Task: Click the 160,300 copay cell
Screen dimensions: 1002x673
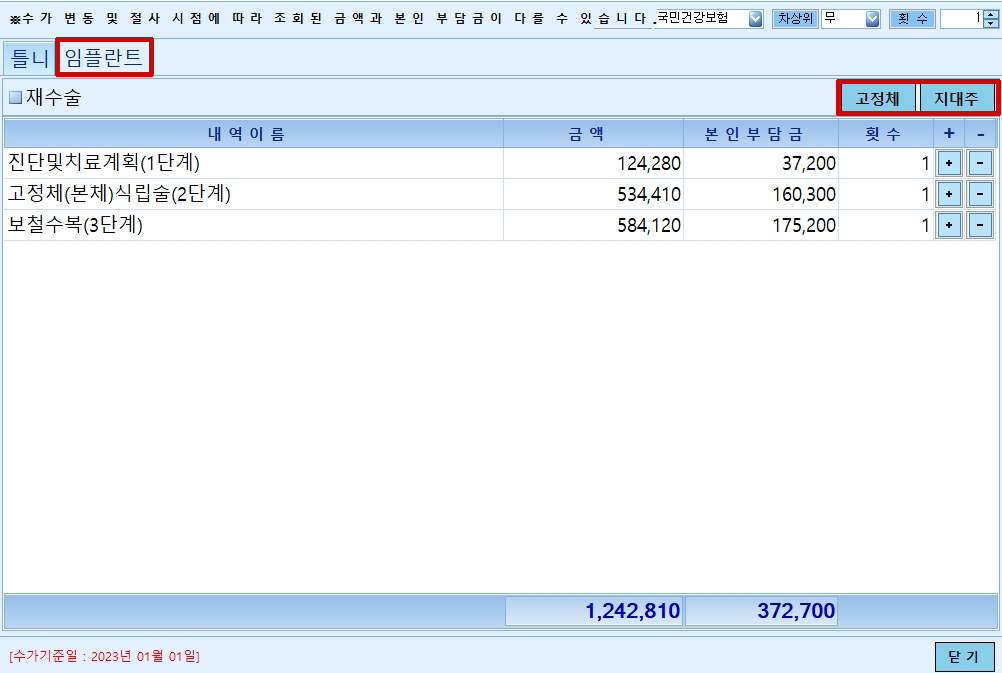Action: [760, 194]
